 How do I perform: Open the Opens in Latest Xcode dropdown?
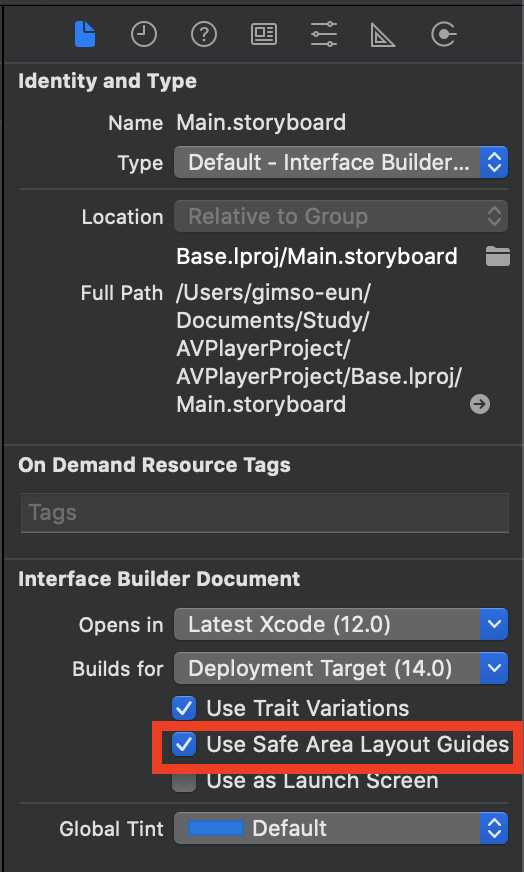pyautogui.click(x=340, y=625)
